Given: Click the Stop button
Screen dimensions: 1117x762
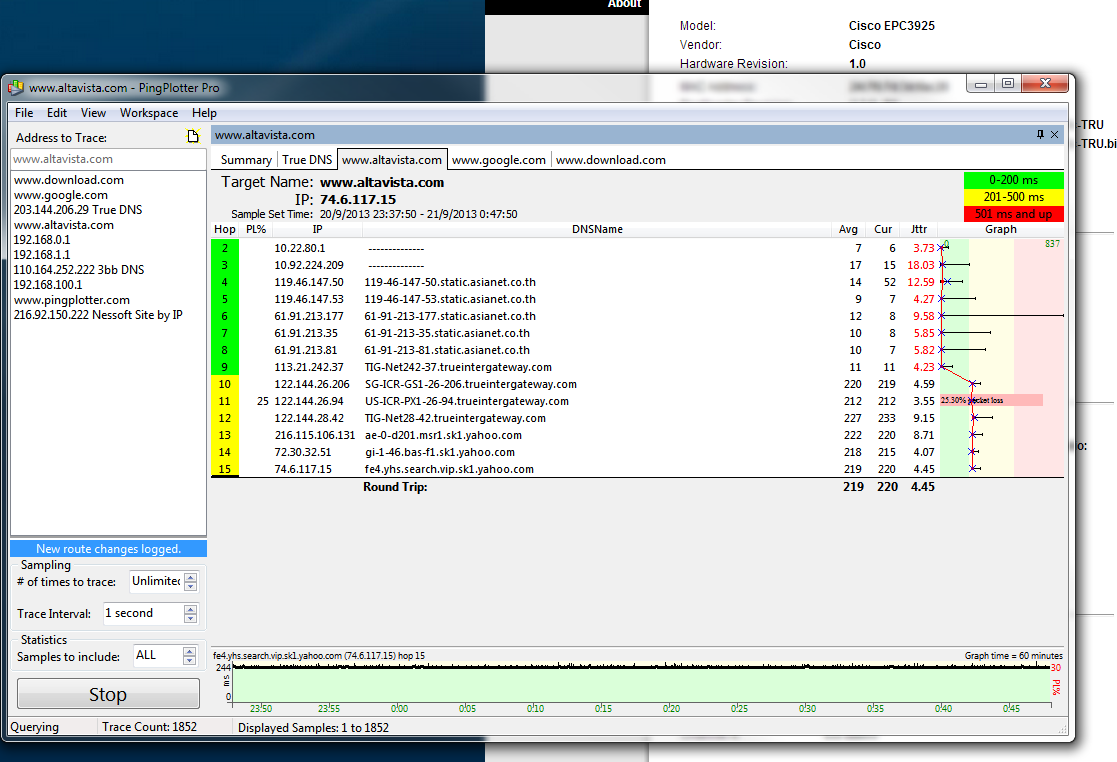Looking at the screenshot, I should (x=108, y=694).
